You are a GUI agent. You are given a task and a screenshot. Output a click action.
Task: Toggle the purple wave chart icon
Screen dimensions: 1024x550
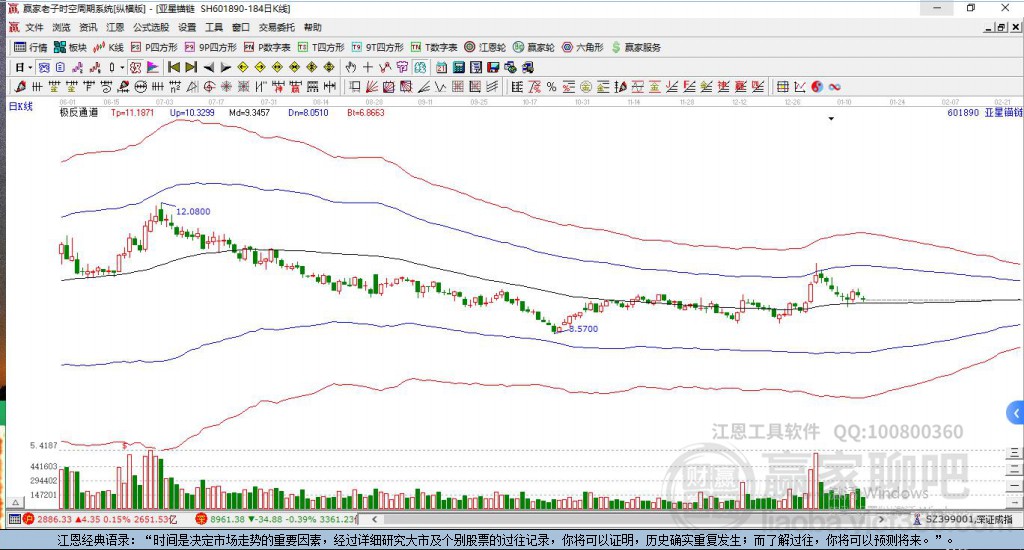[x=78, y=67]
